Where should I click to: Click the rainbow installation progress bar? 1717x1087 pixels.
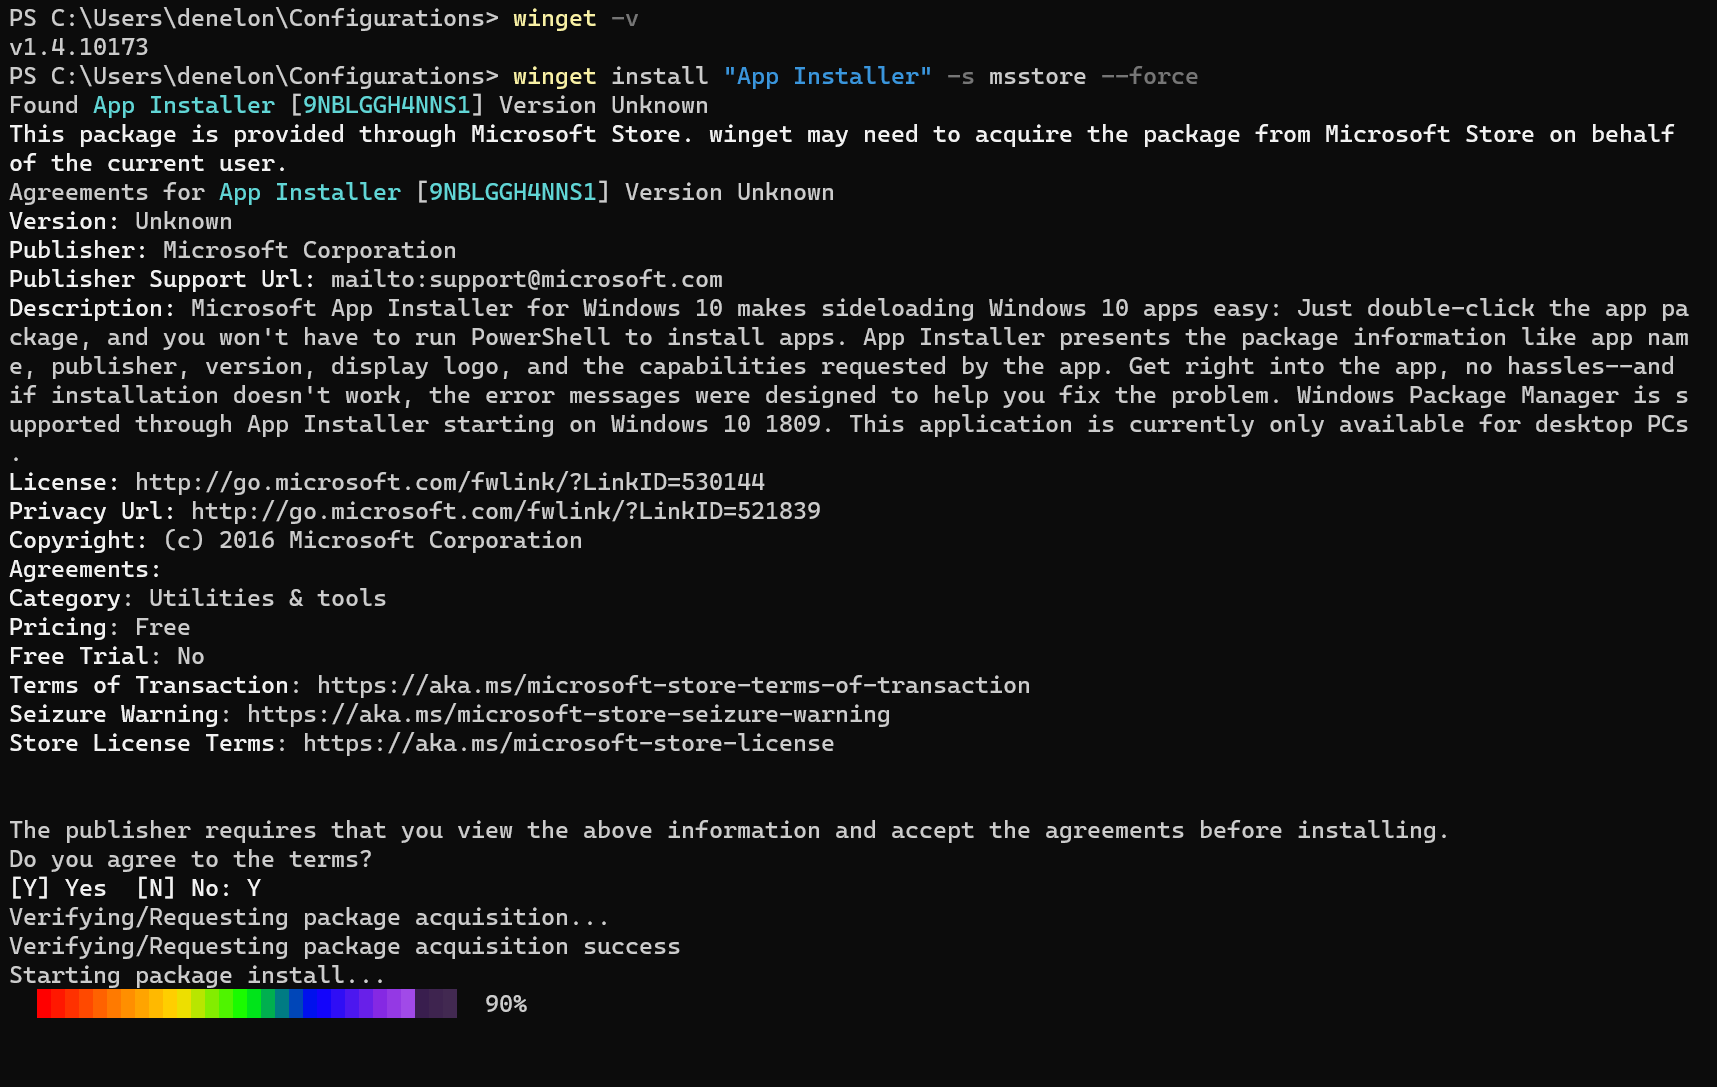click(245, 1003)
